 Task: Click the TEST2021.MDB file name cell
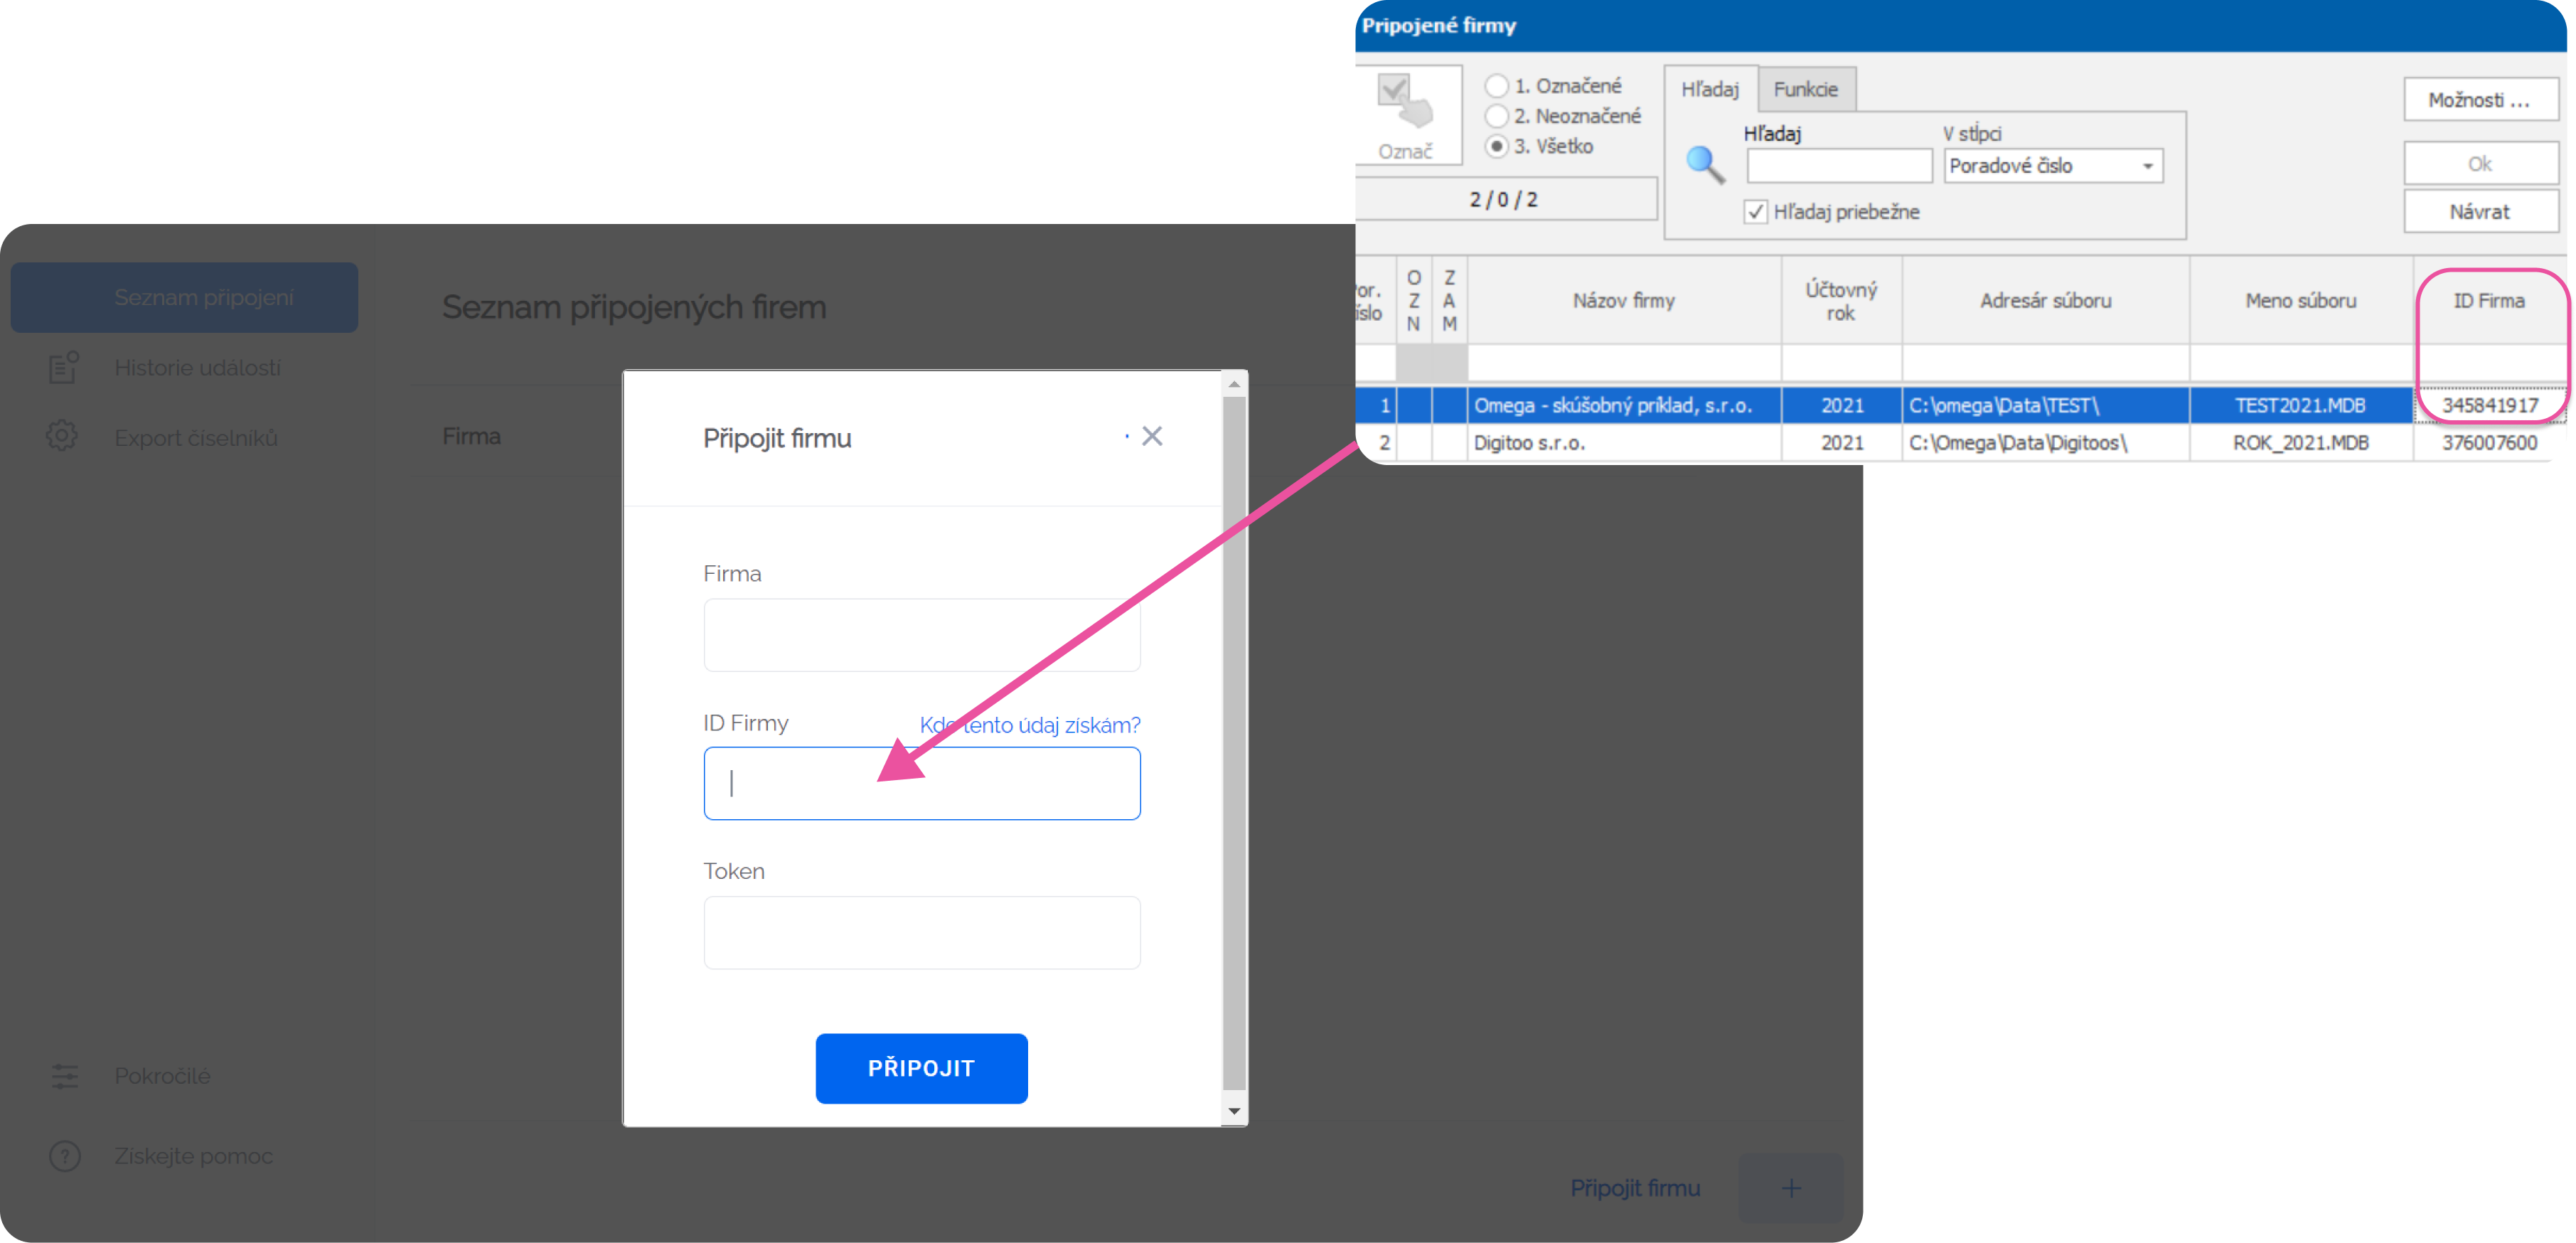point(2300,405)
